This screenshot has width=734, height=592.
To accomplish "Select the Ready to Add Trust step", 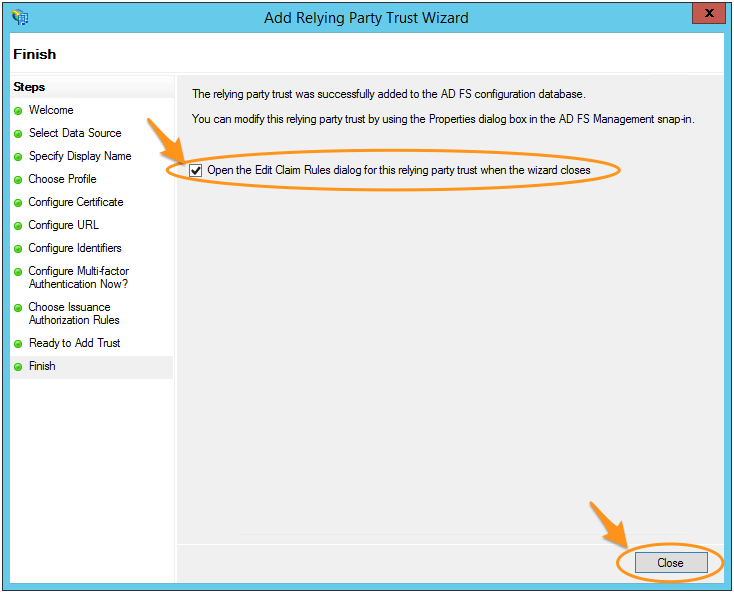I will (74, 343).
